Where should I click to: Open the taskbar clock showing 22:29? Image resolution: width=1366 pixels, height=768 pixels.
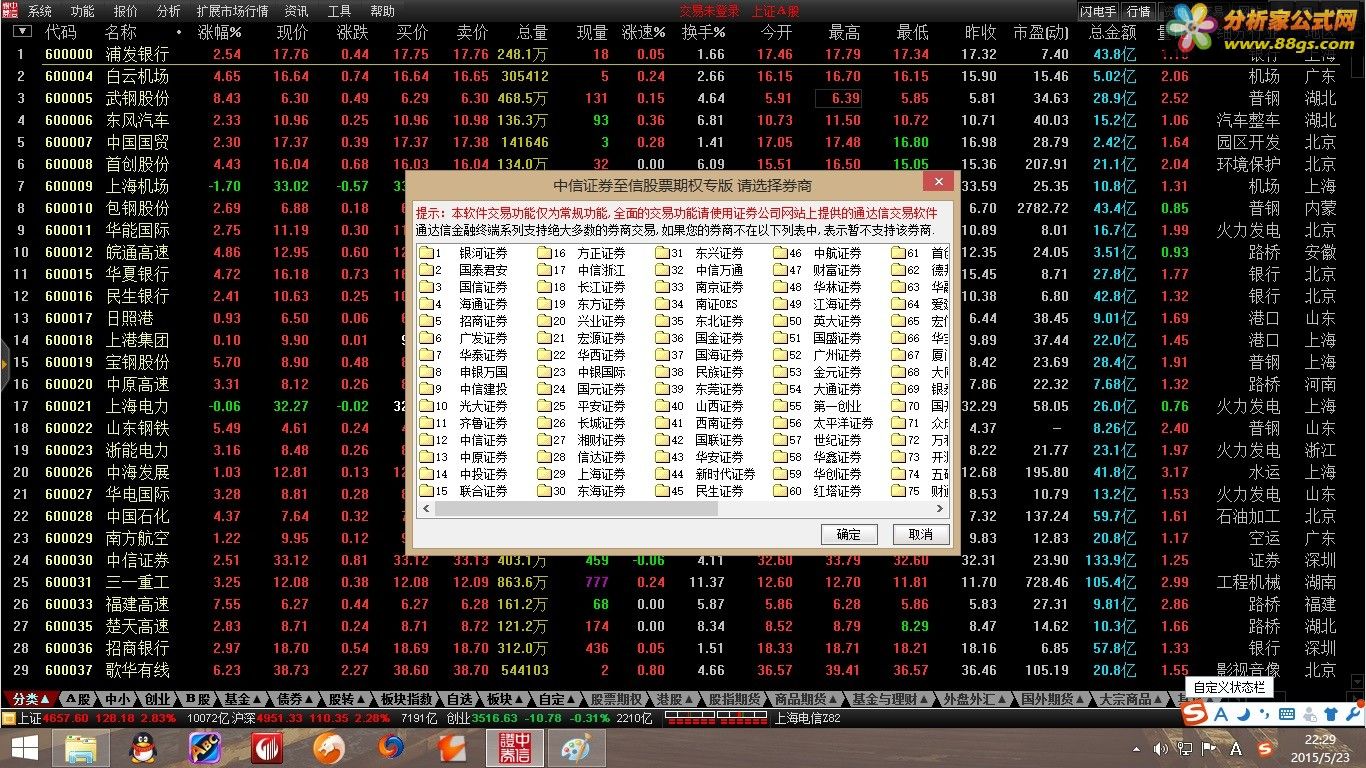(x=1320, y=747)
